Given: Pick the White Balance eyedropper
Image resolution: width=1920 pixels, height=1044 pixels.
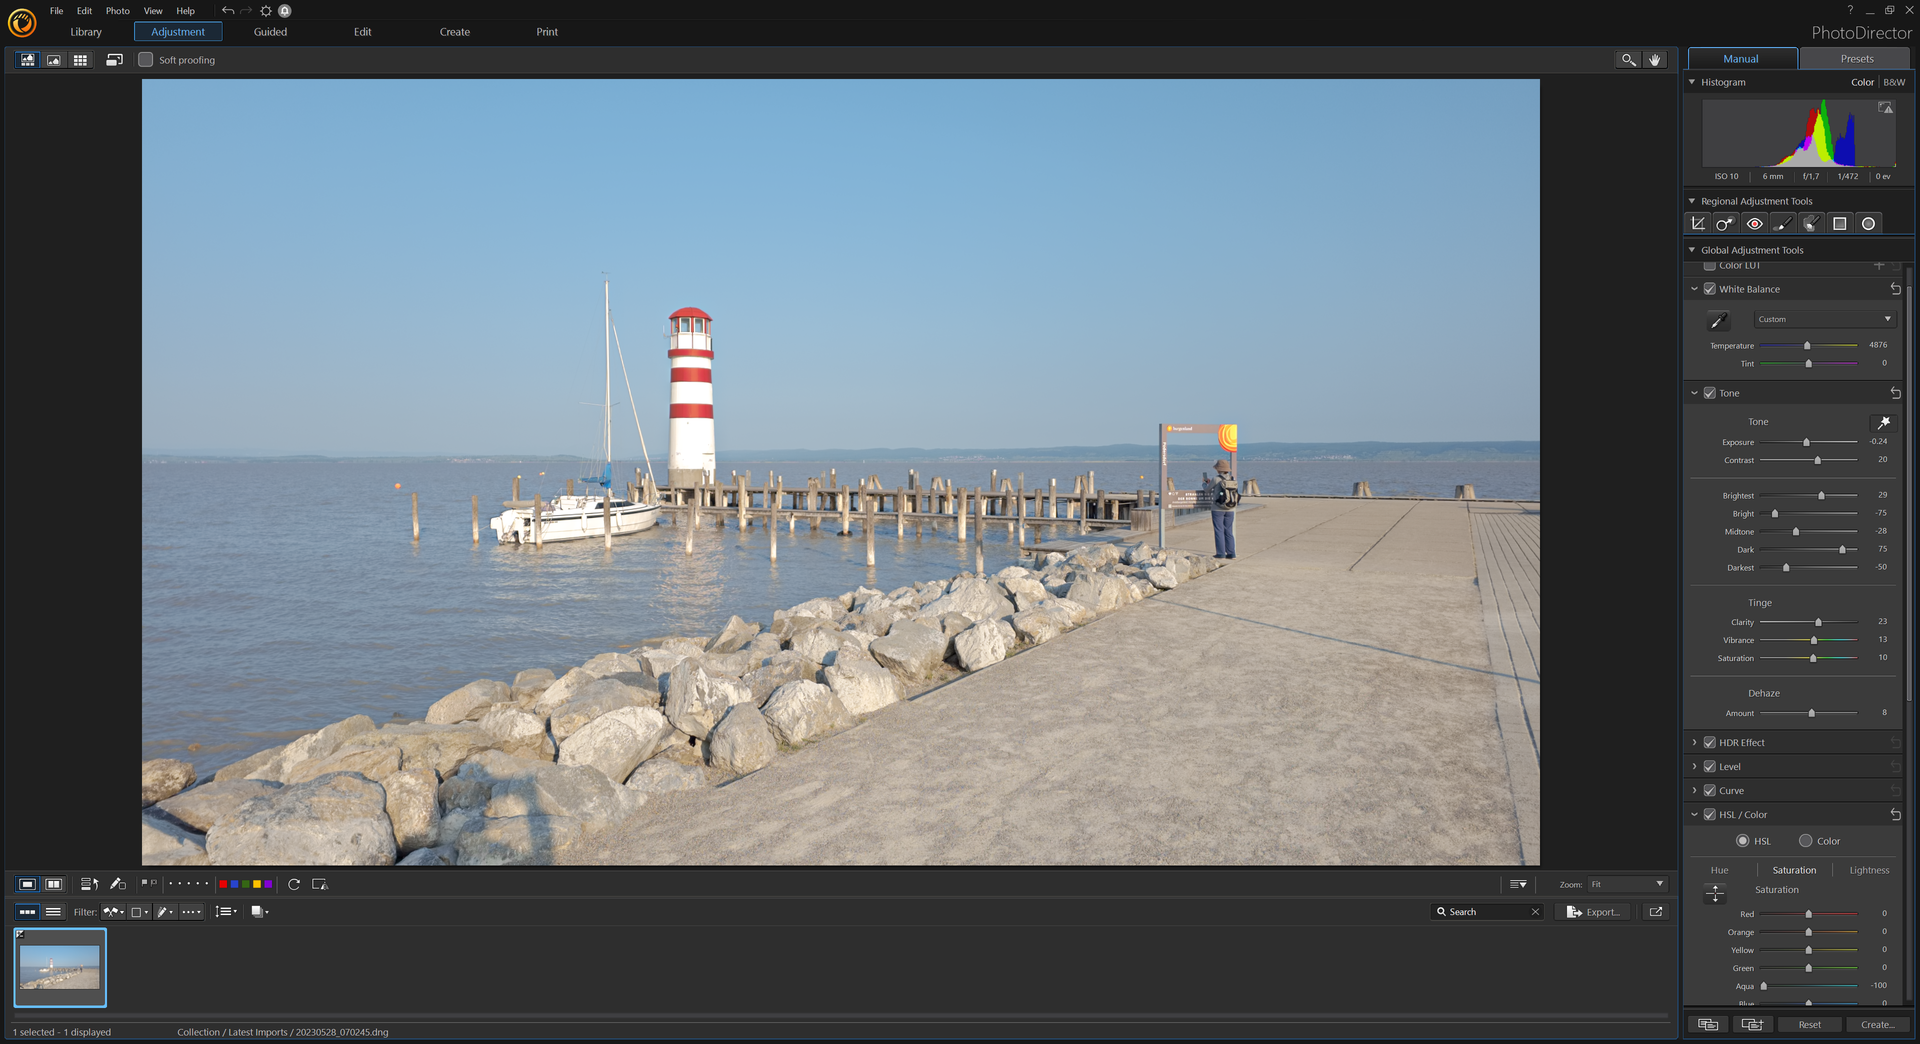Looking at the screenshot, I should click(1718, 321).
